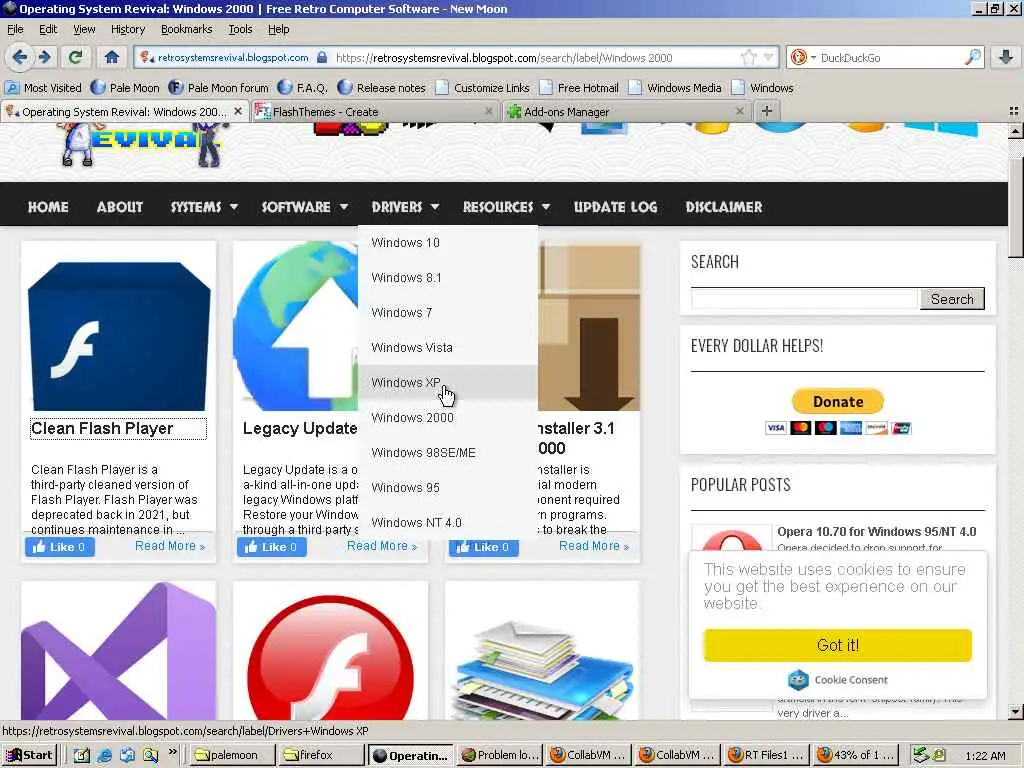Open the Tools menu
Image resolution: width=1024 pixels, height=768 pixels.
coord(240,29)
